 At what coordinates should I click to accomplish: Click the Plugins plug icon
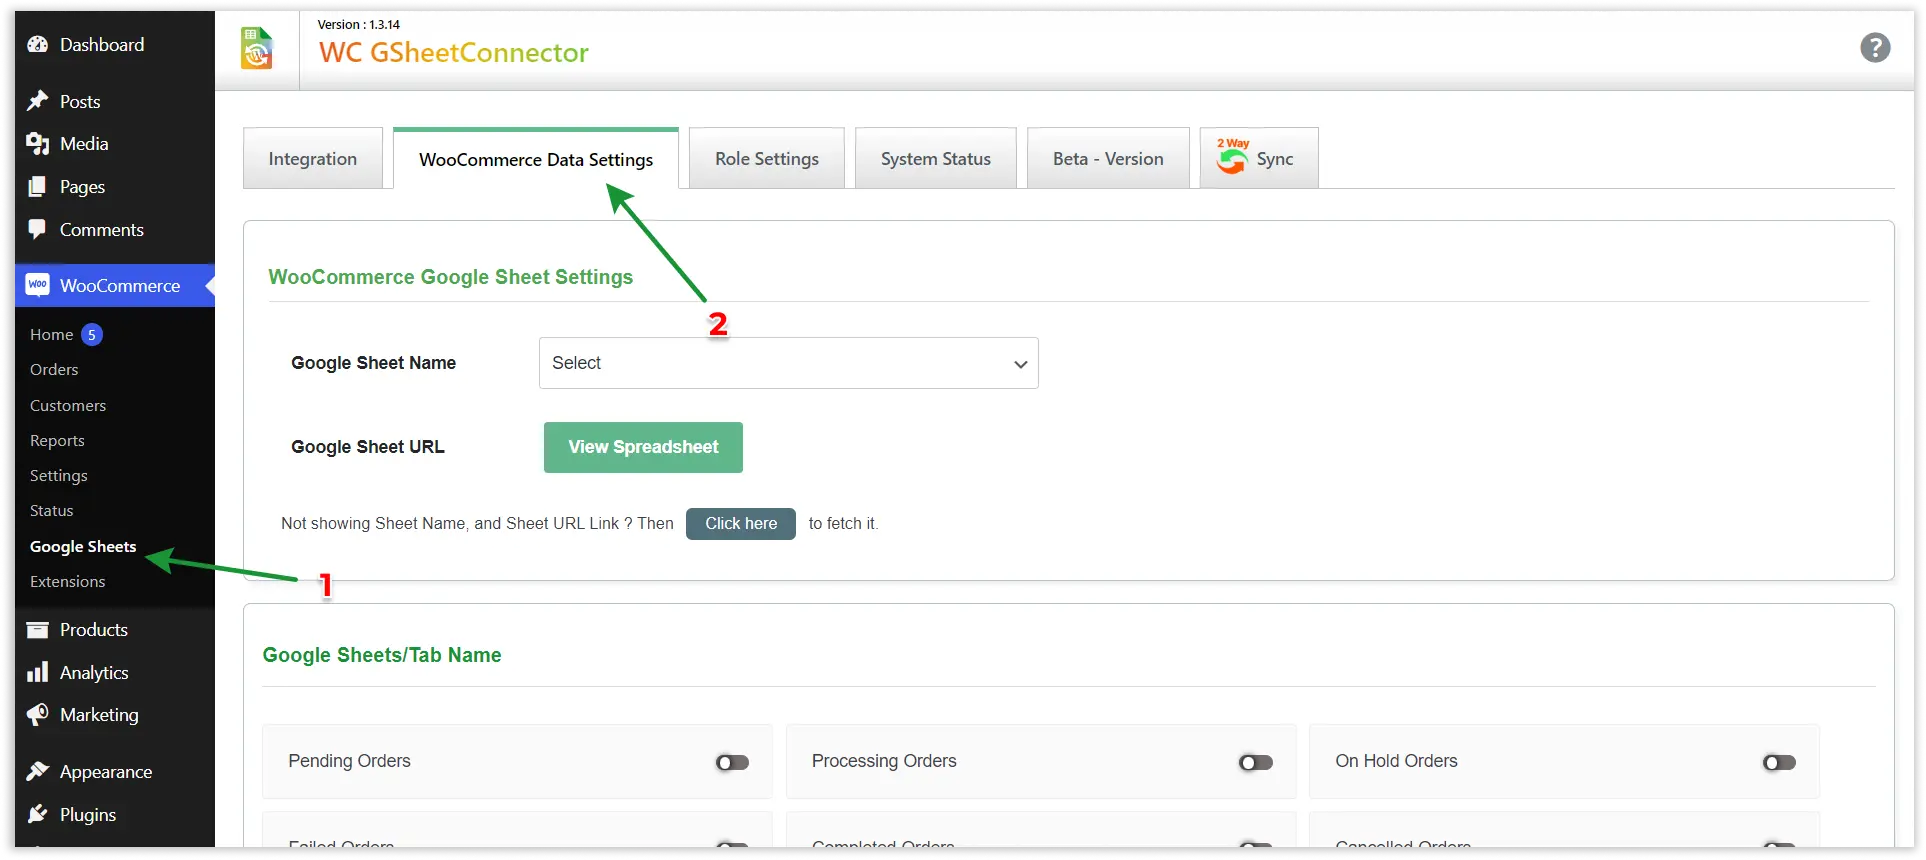click(x=38, y=814)
